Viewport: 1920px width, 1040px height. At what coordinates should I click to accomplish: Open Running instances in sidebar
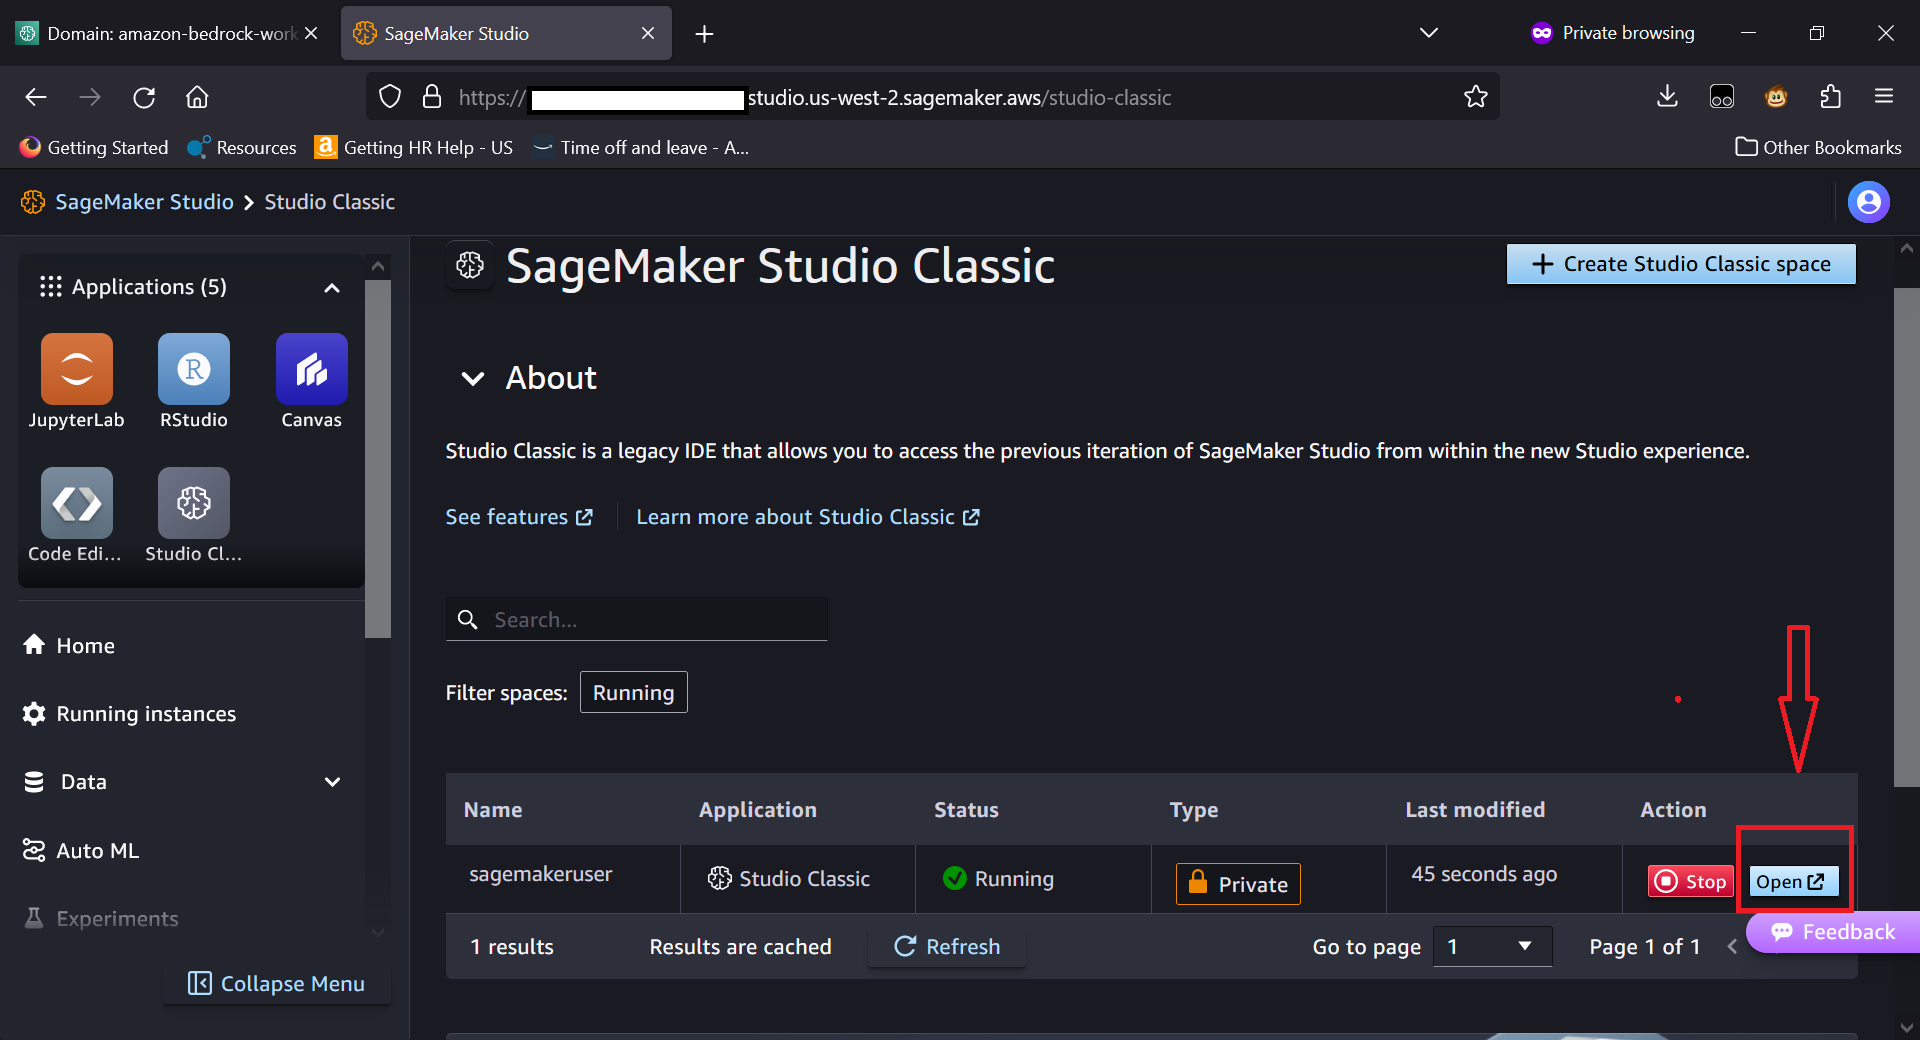(130, 714)
